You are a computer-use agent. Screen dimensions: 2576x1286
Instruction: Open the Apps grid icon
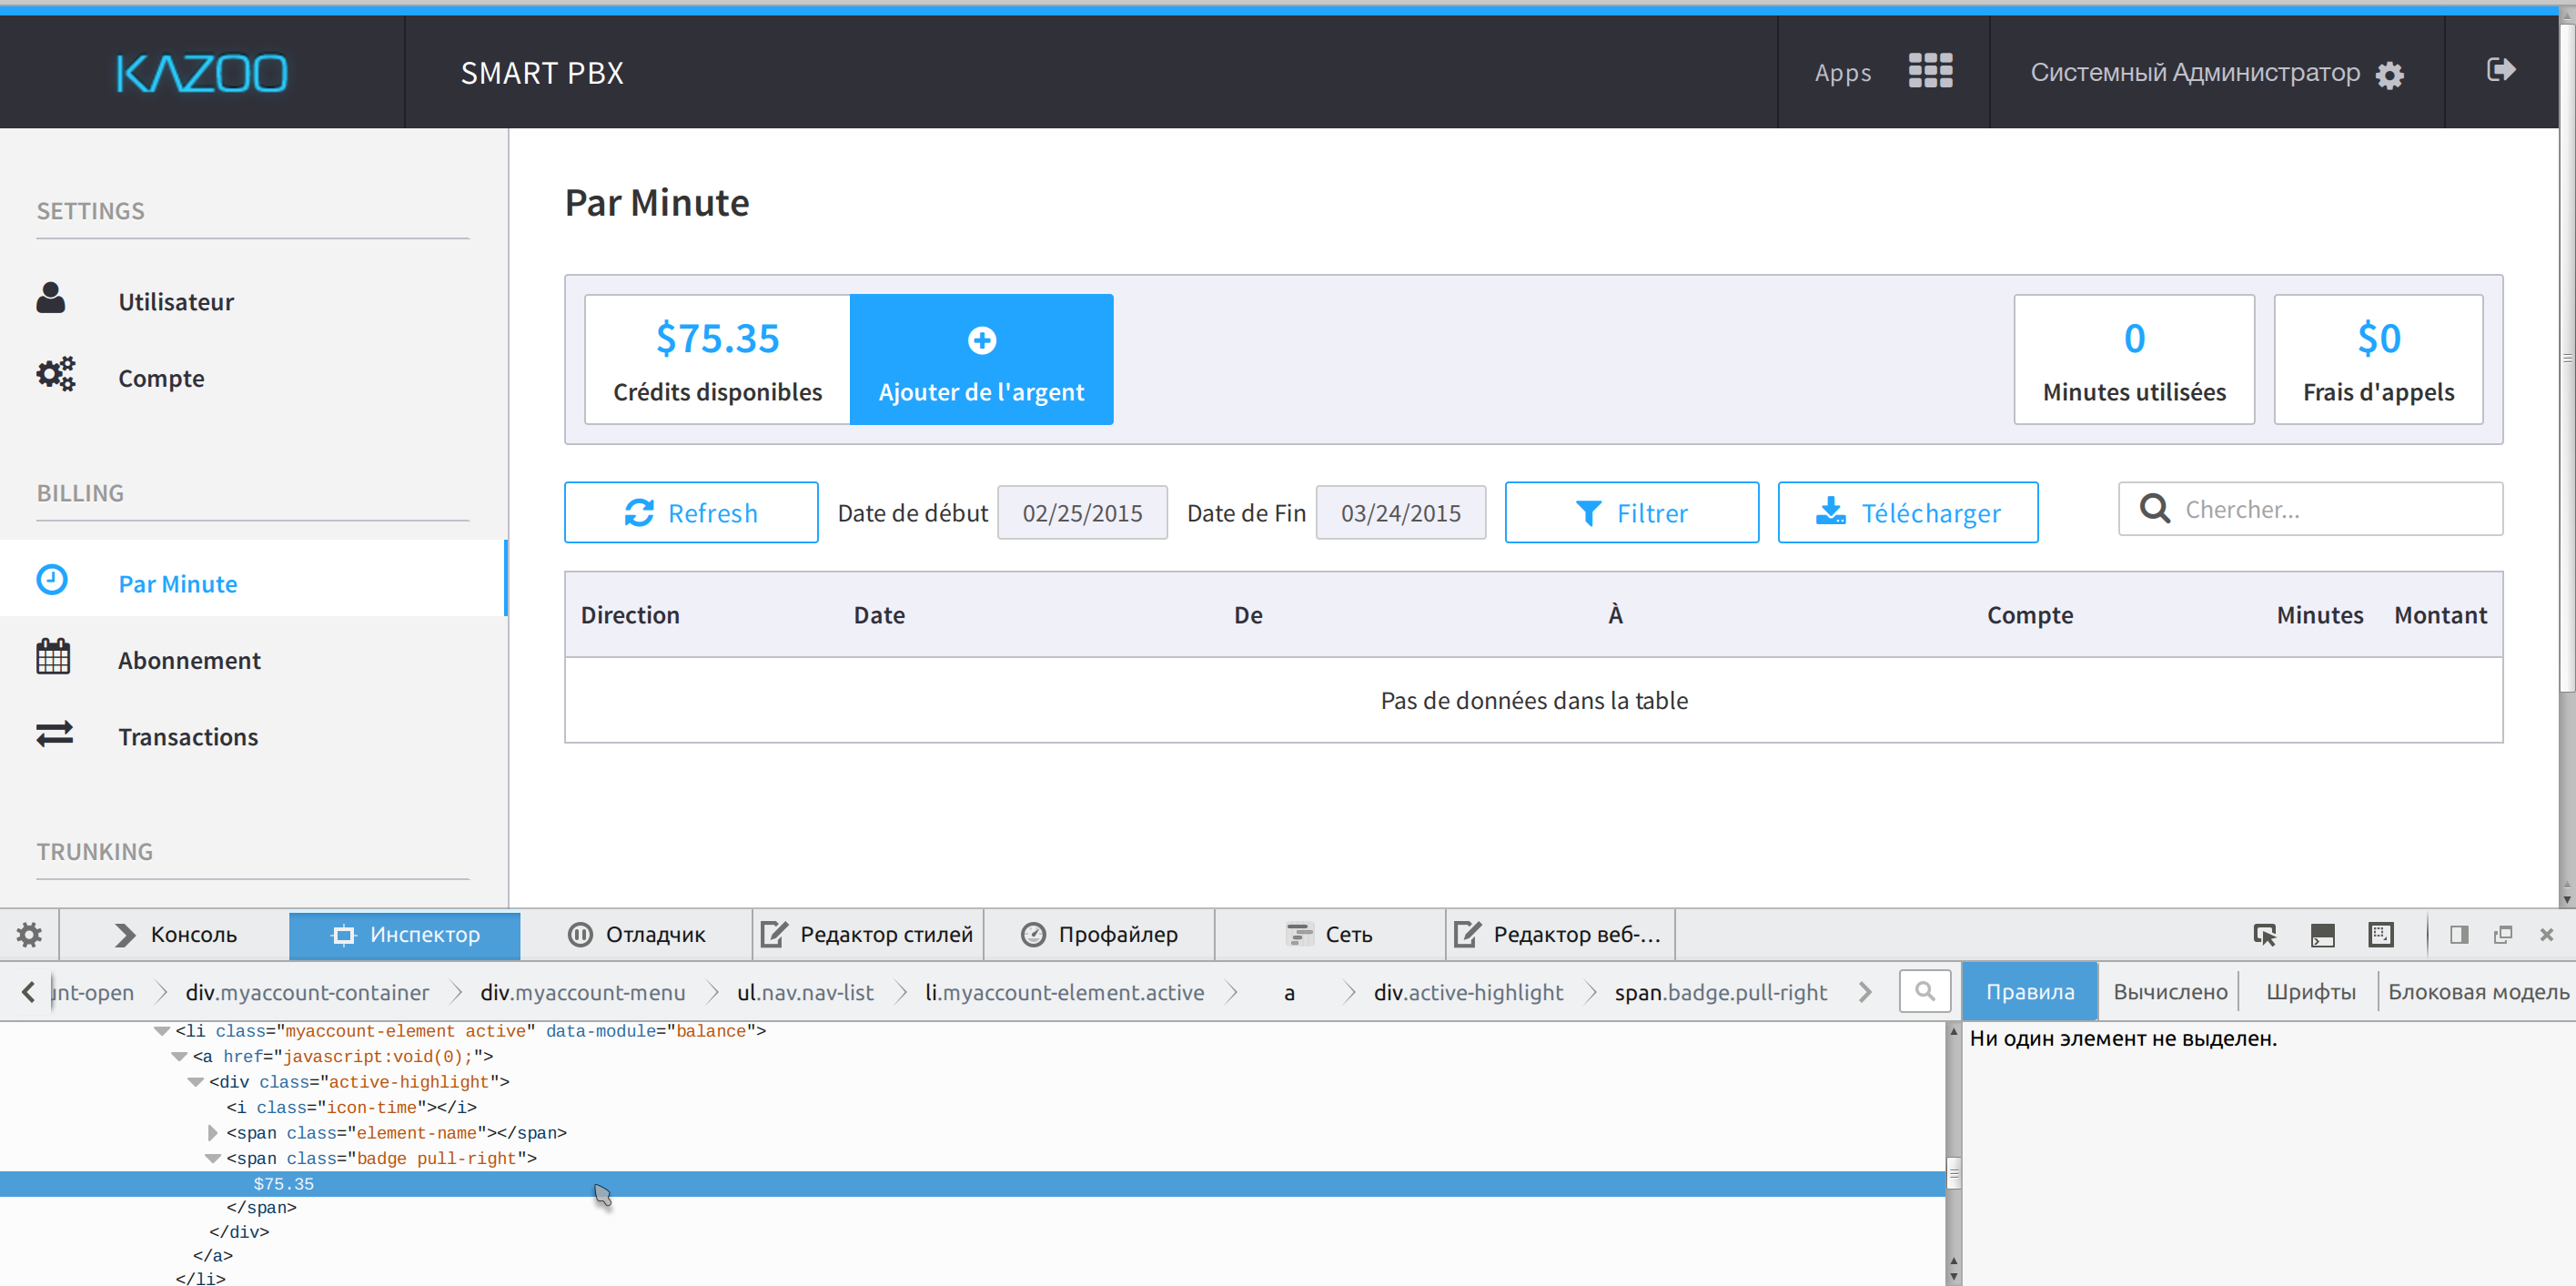click(1930, 71)
